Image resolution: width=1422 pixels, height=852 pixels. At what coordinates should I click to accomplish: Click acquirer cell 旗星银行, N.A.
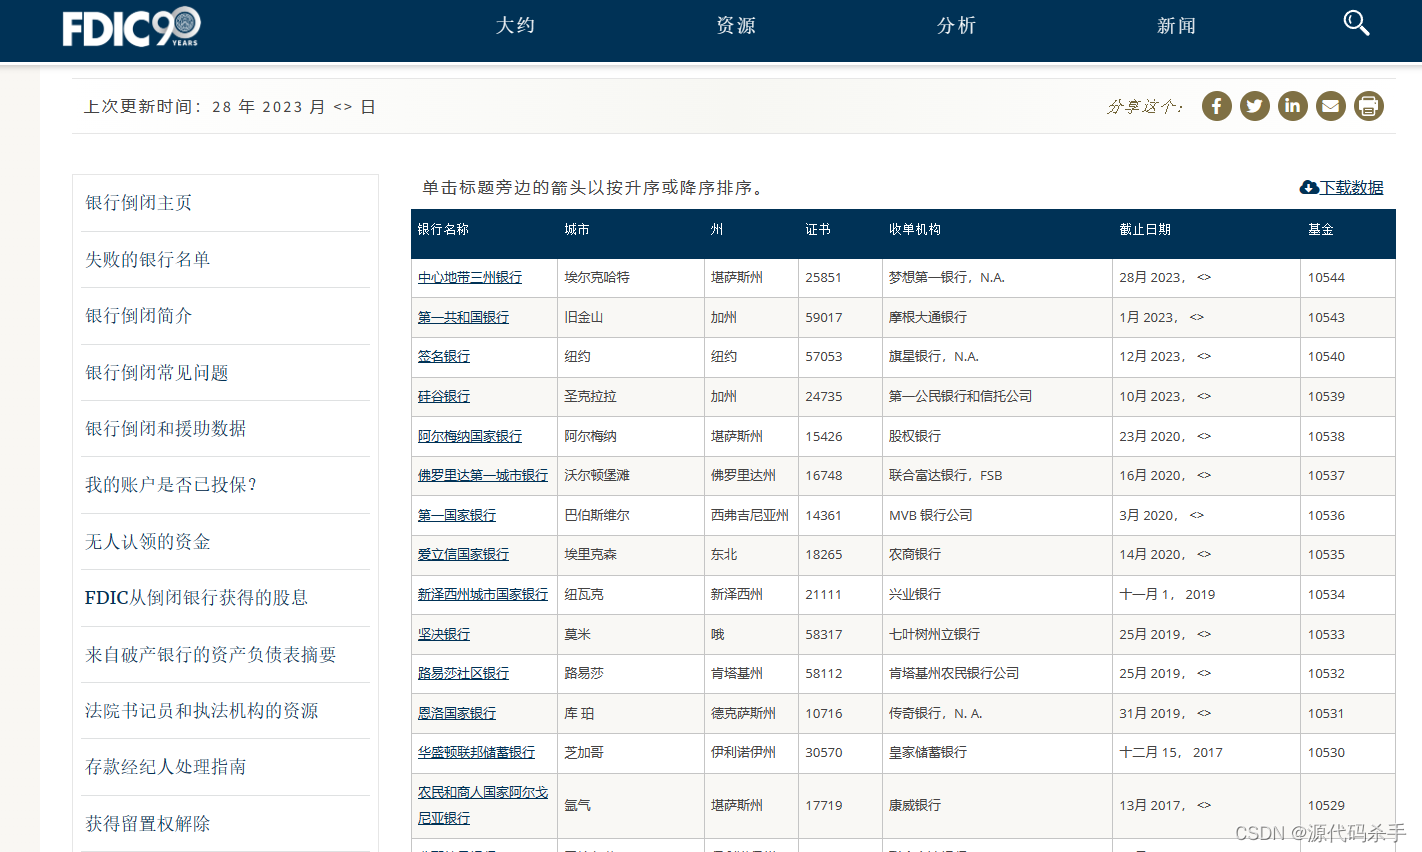pyautogui.click(x=934, y=356)
